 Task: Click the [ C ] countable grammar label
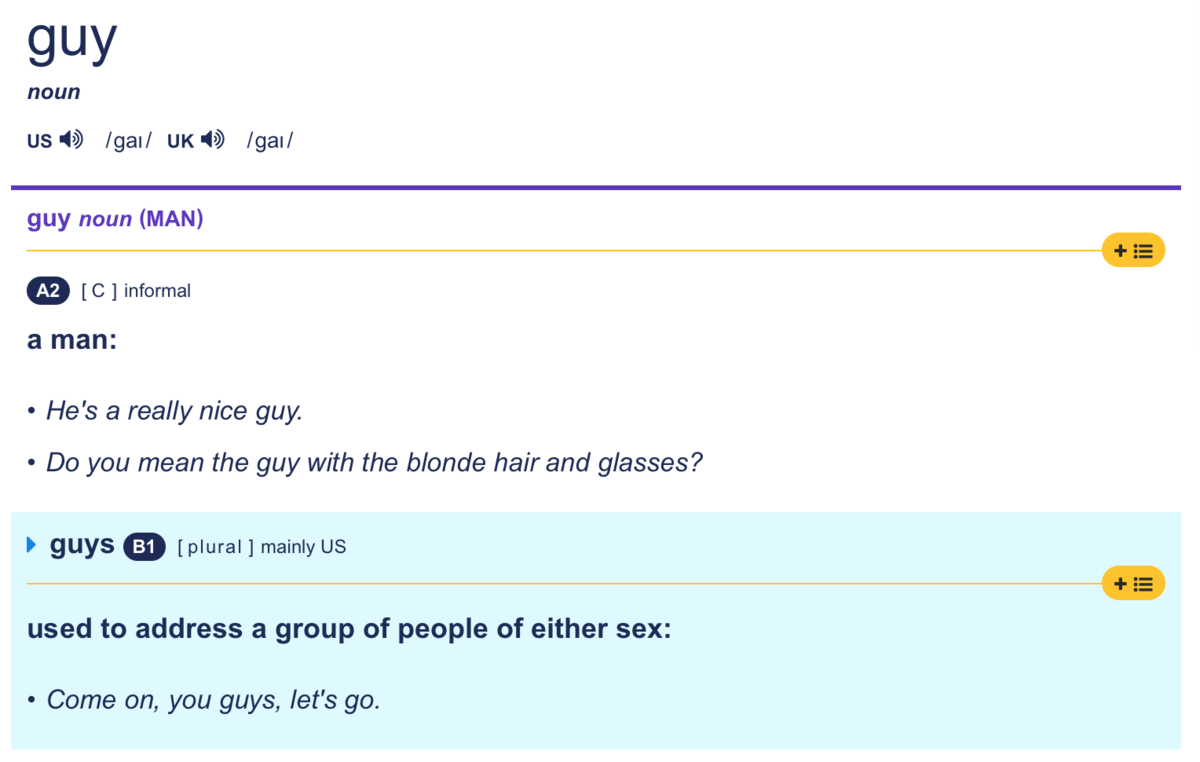pos(99,291)
